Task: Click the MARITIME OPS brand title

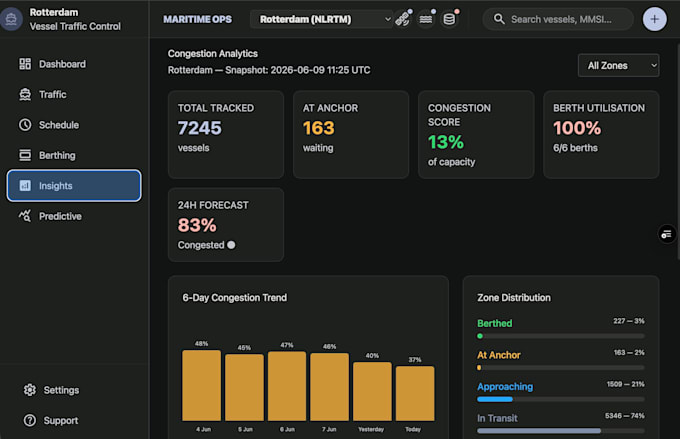Action: (197, 19)
